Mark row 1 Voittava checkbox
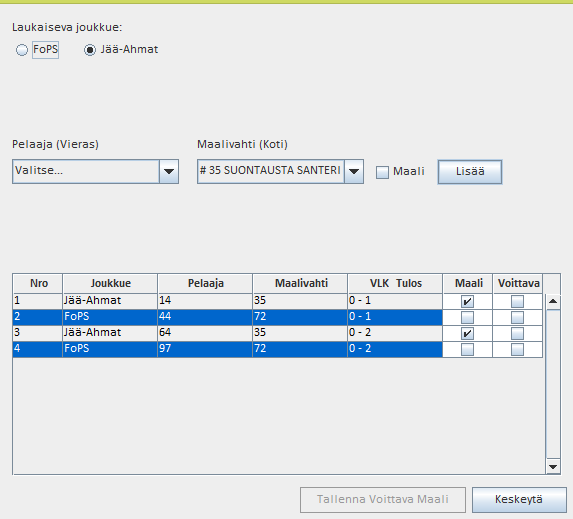The width and height of the screenshot is (573, 519). (517, 302)
